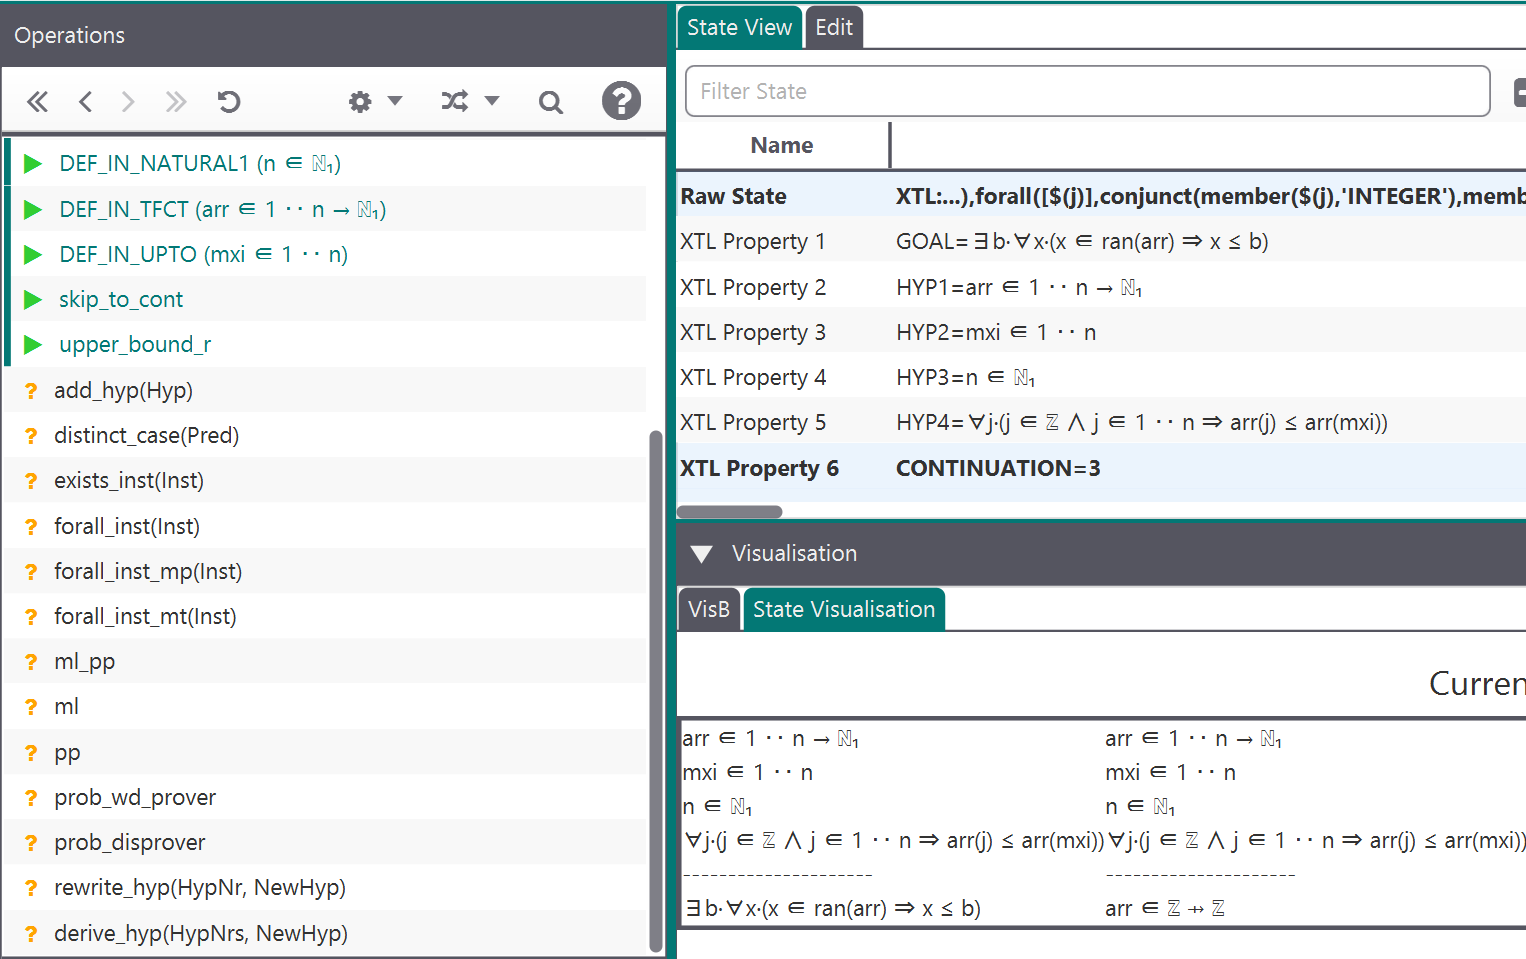Switch to the Edit tab

[x=833, y=28]
